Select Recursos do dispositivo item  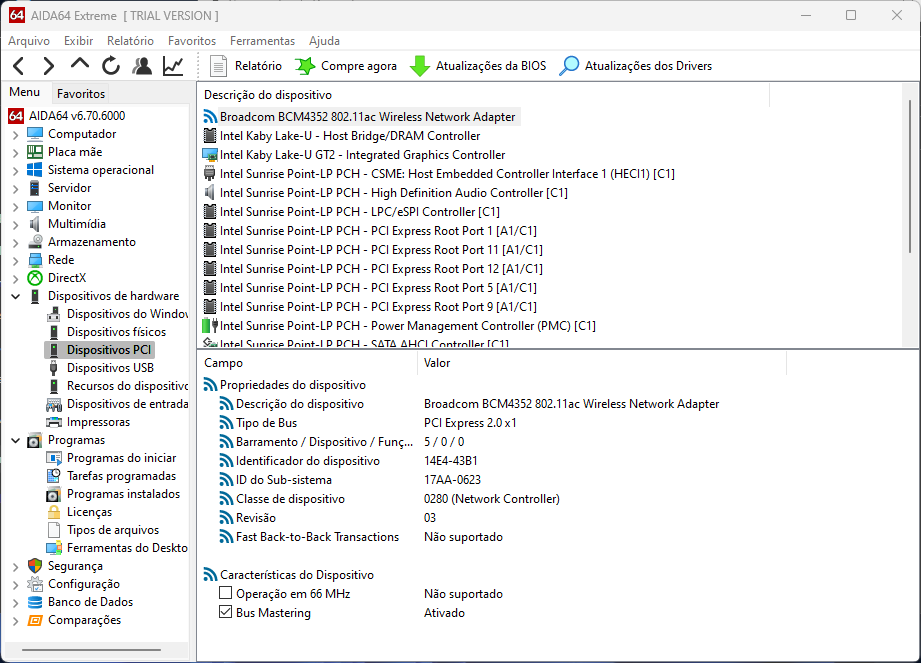coord(117,386)
